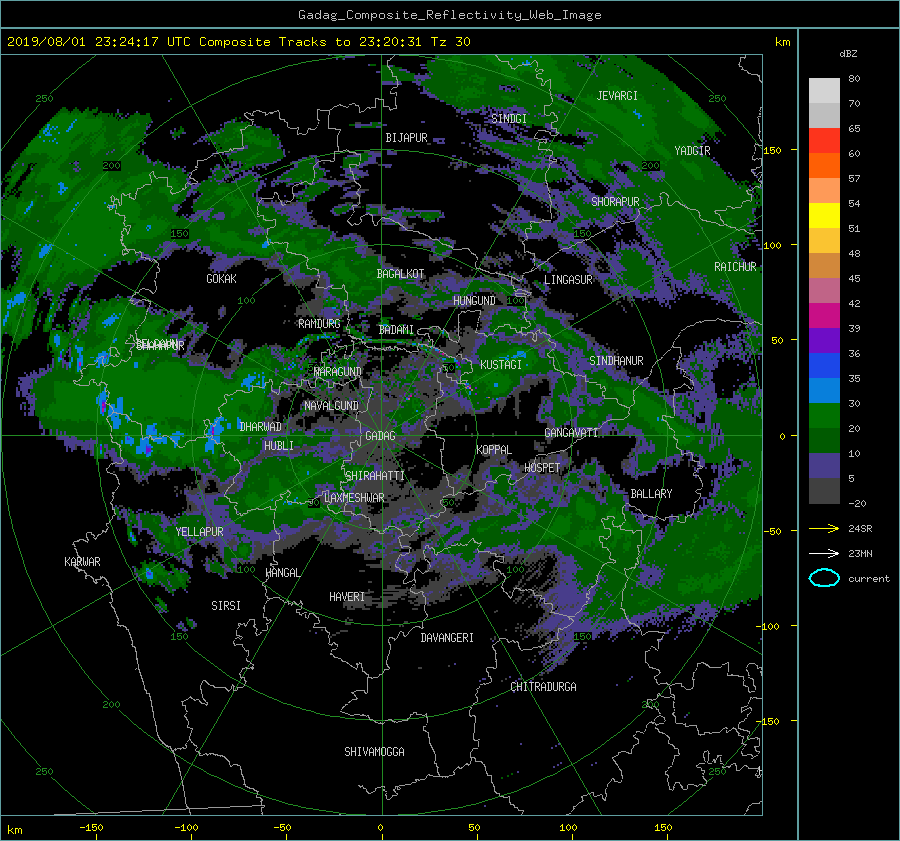900x841 pixels.
Task: Pick the dark gray -20 to 5 dBZ swatch
Action: [824, 491]
